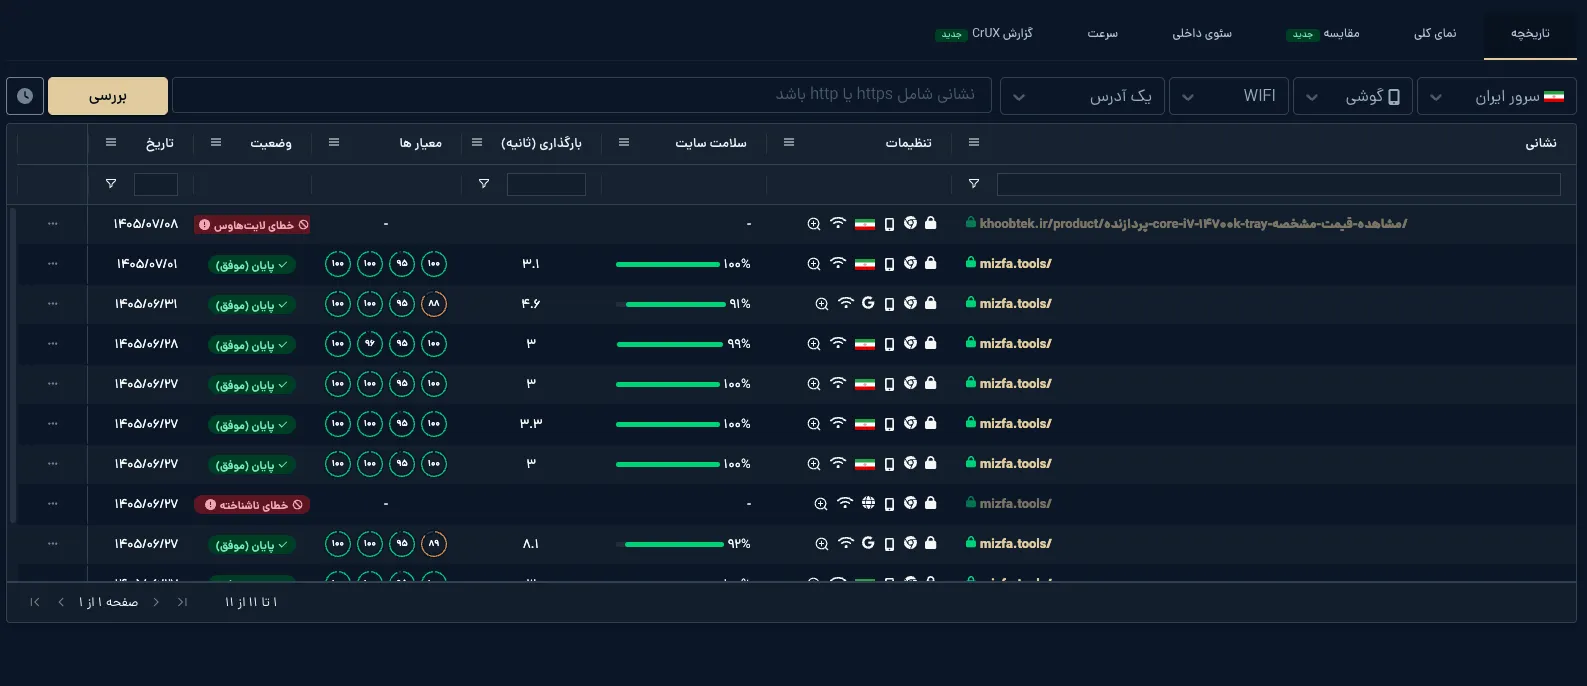This screenshot has height=686, width=1587.
Task: Open the khoobtek.ir product address link
Action: (x=1193, y=224)
